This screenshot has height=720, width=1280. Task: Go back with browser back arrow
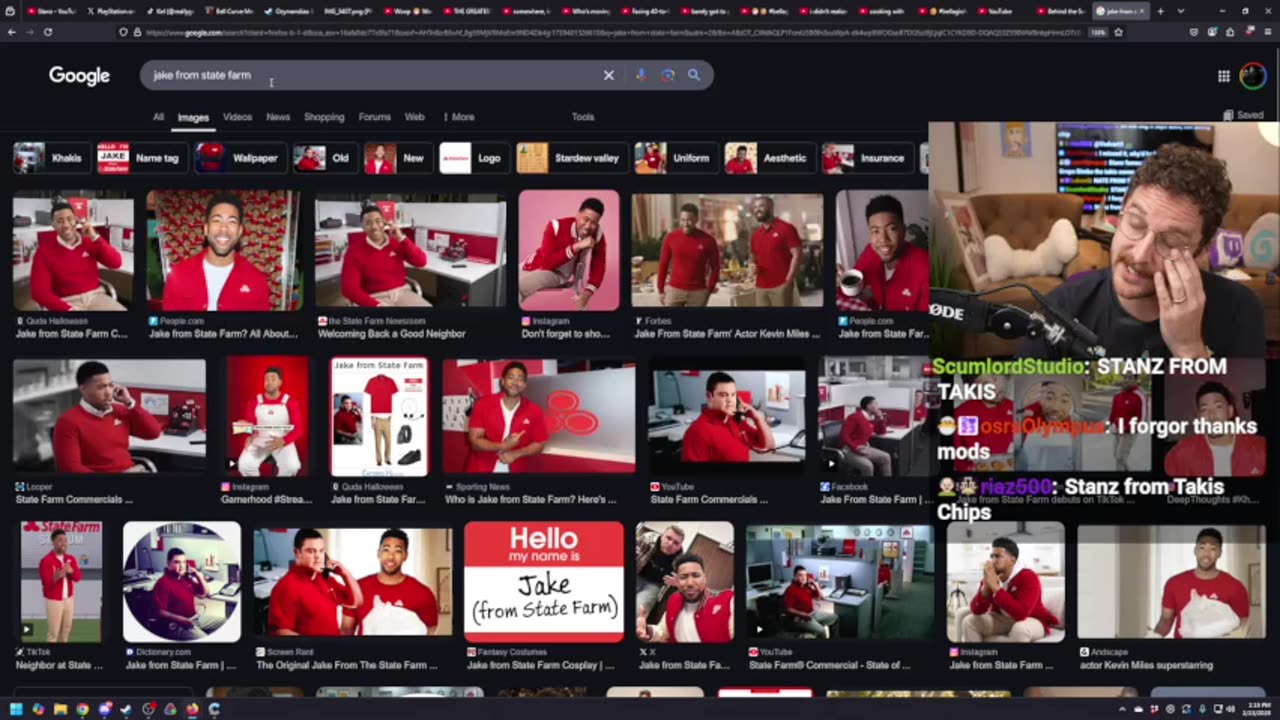12,32
